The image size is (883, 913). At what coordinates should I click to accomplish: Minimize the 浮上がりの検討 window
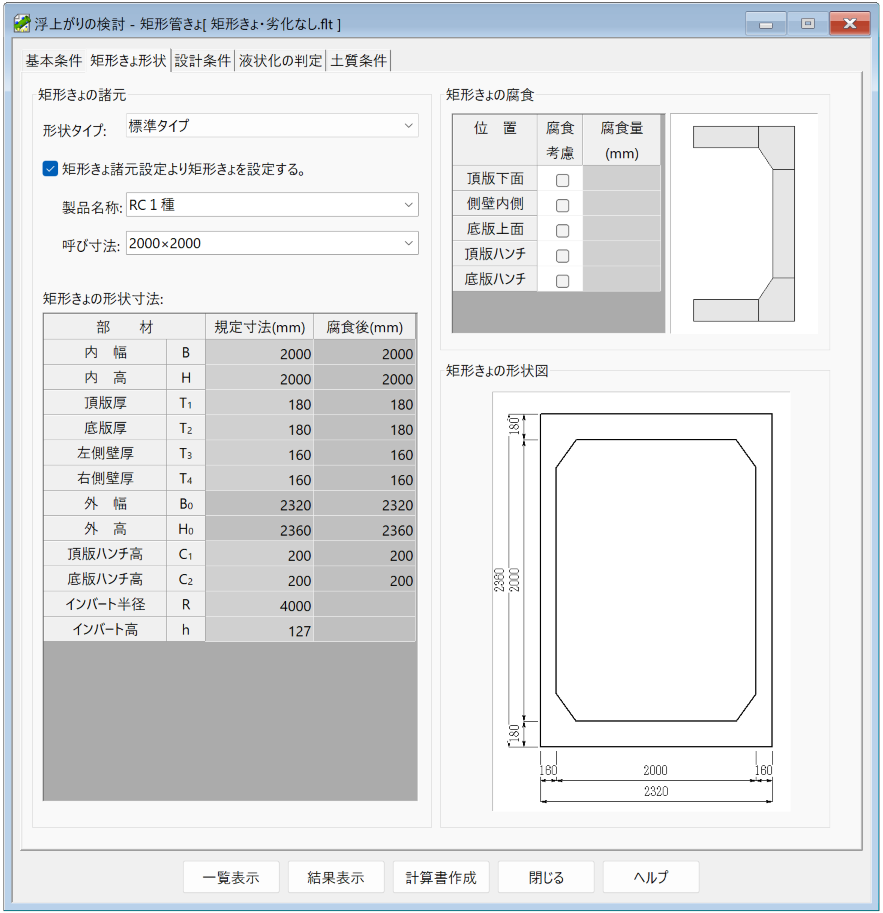click(766, 24)
